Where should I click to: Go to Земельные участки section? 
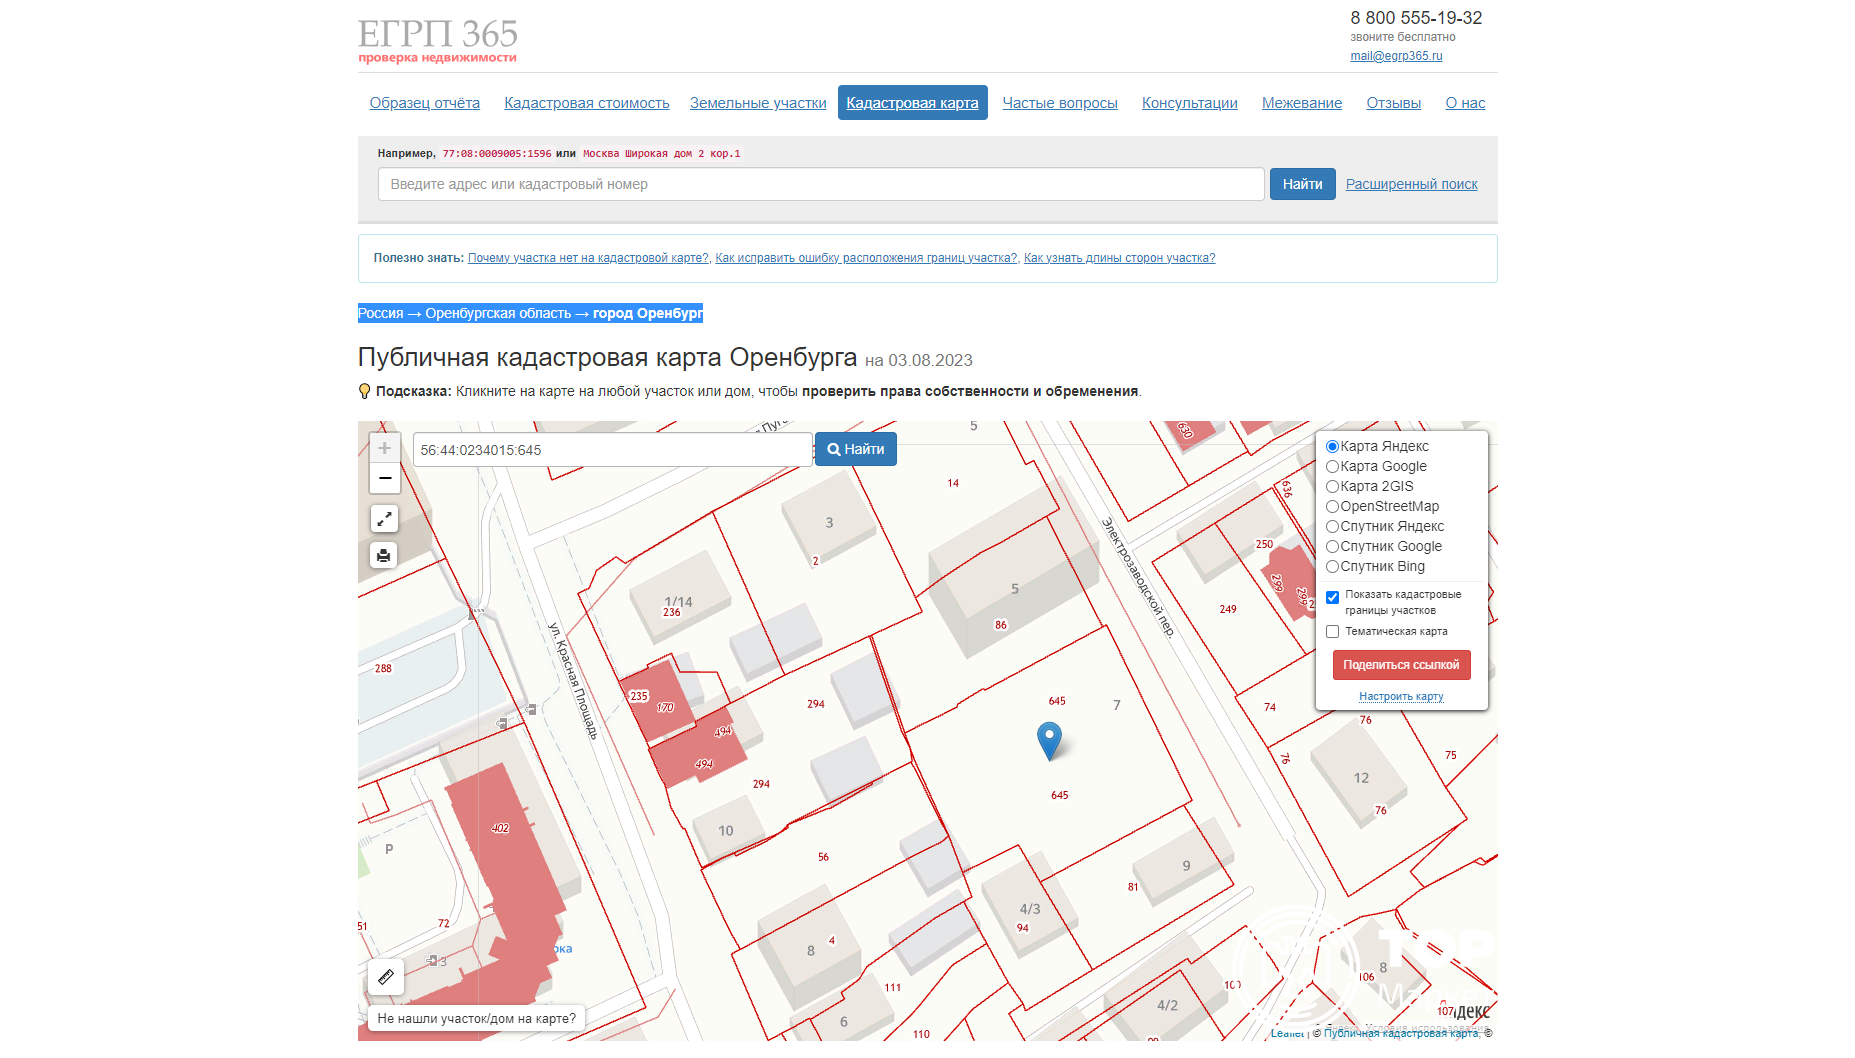tap(758, 103)
